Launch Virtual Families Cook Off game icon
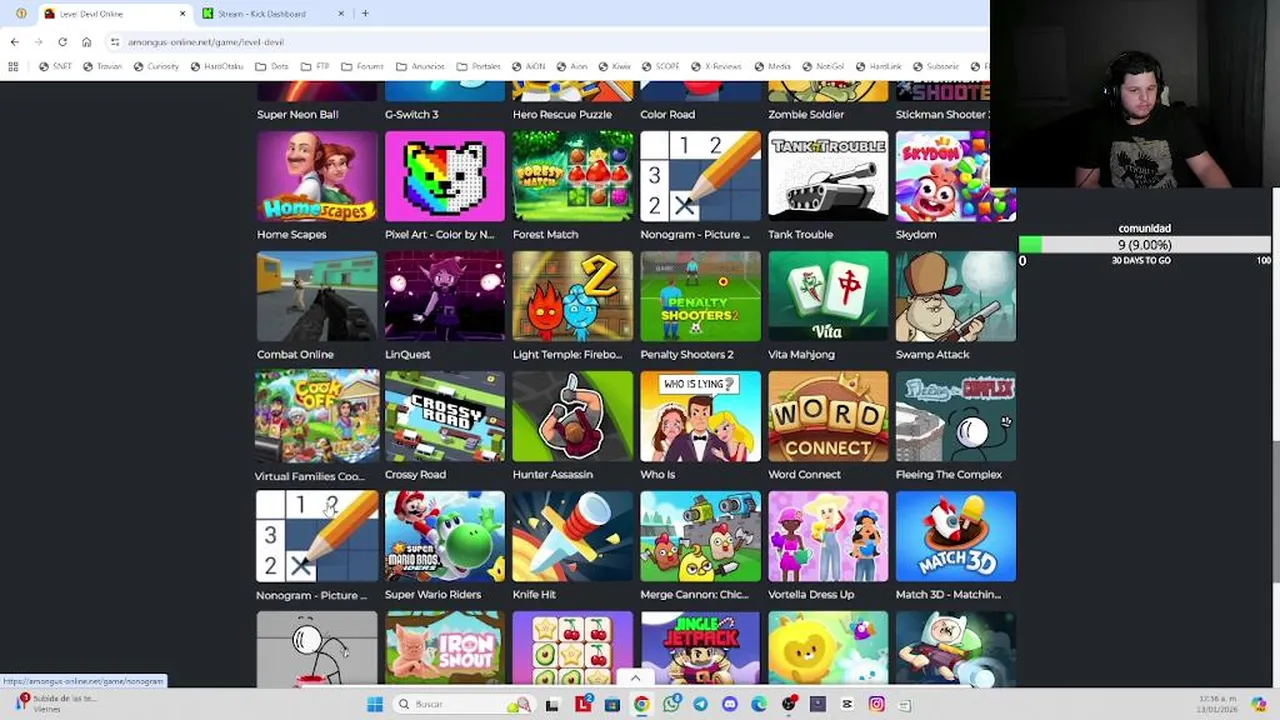The image size is (1280, 720). 317,416
